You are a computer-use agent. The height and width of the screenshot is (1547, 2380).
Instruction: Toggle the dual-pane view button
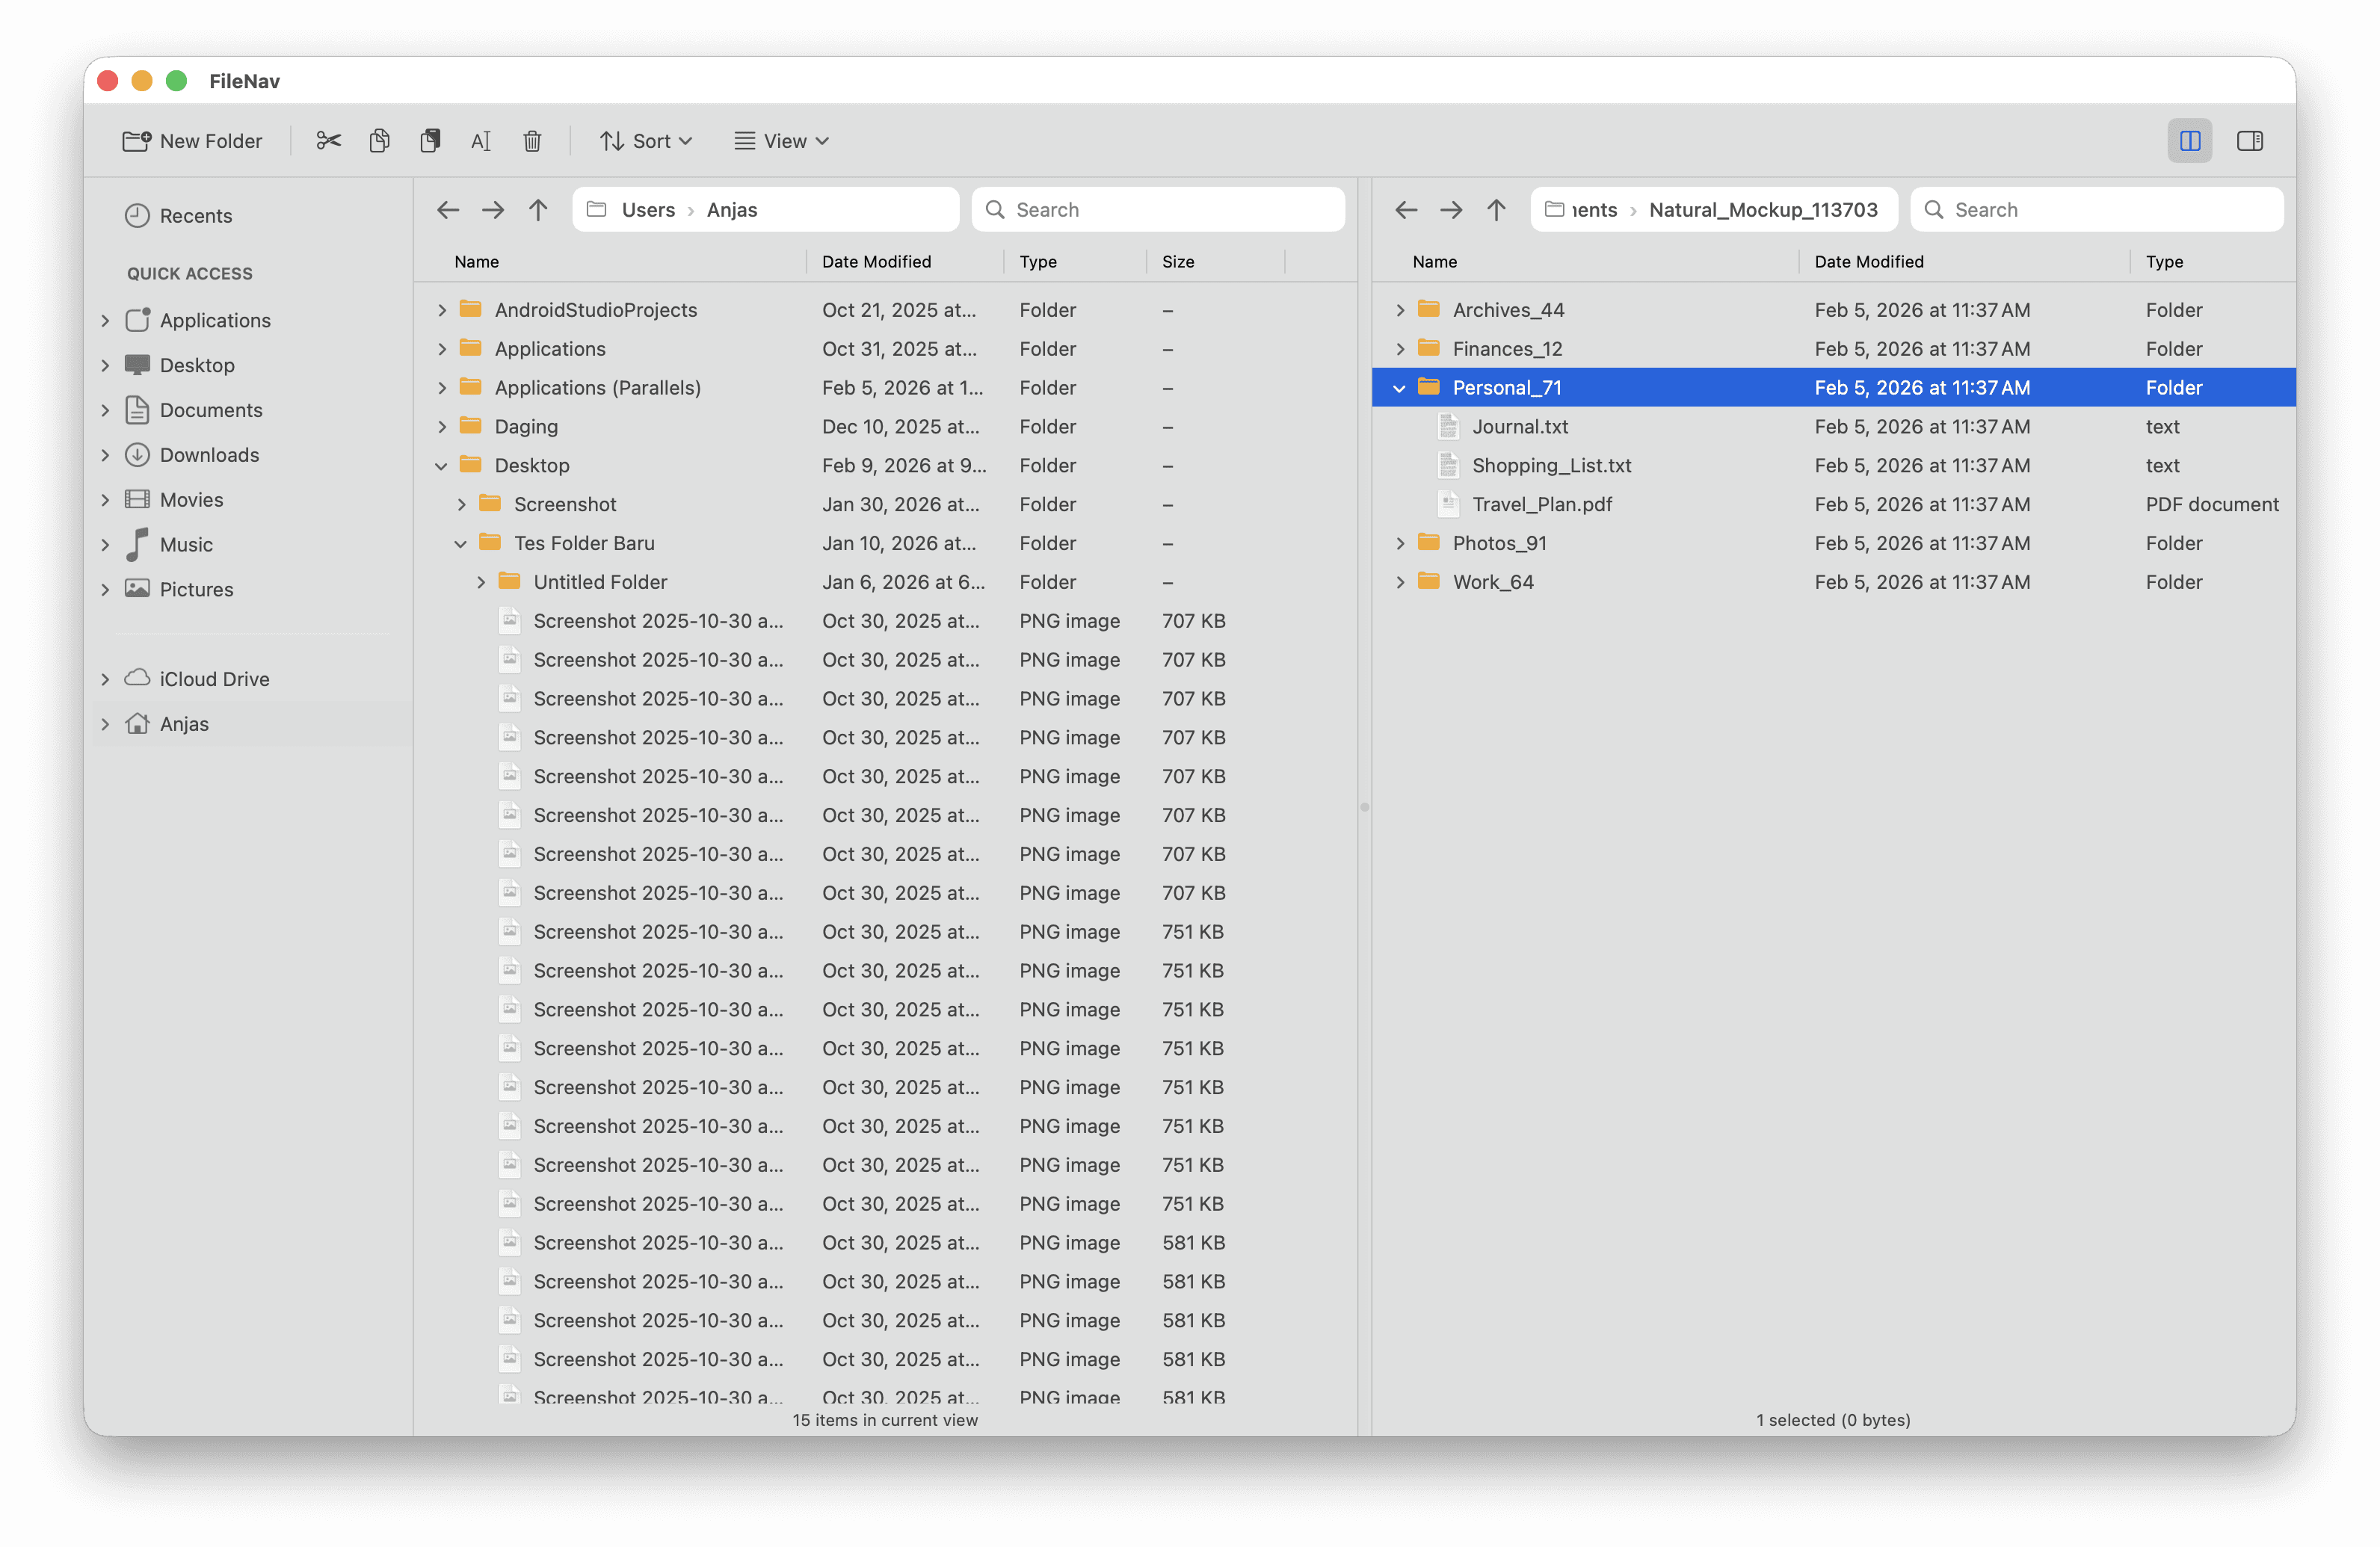(2189, 141)
